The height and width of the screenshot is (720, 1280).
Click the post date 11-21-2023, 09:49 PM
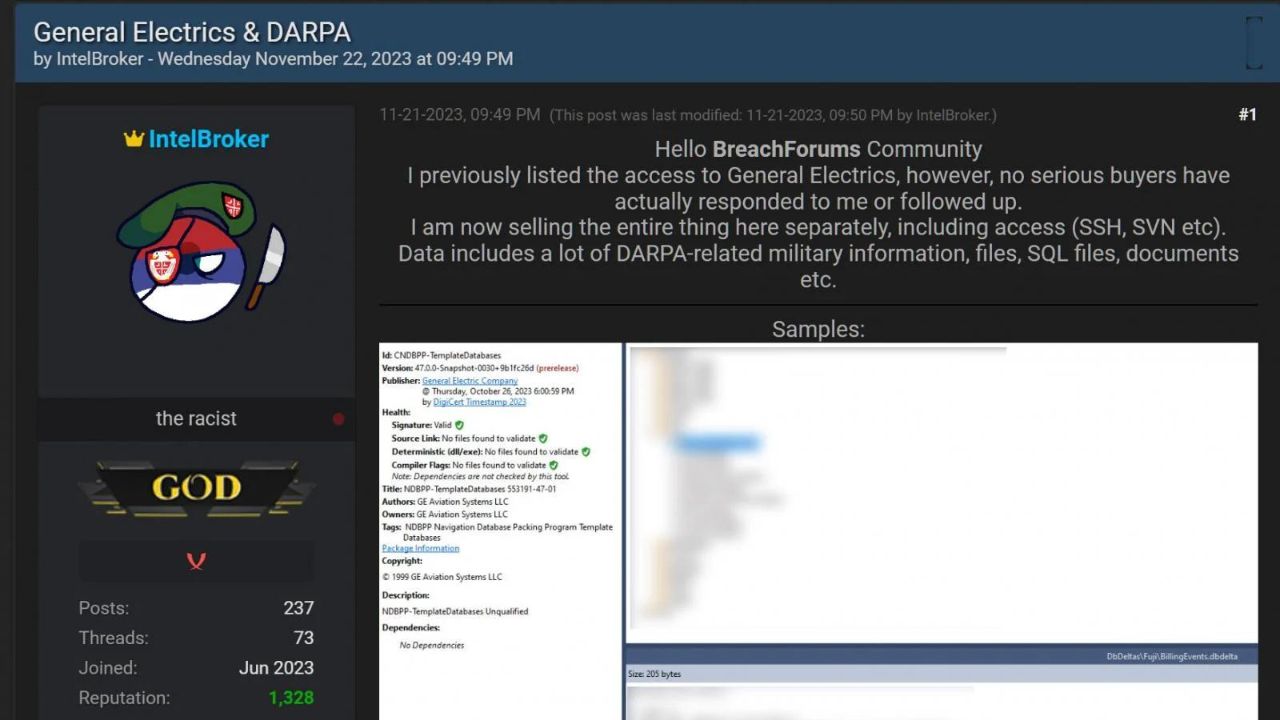click(460, 115)
